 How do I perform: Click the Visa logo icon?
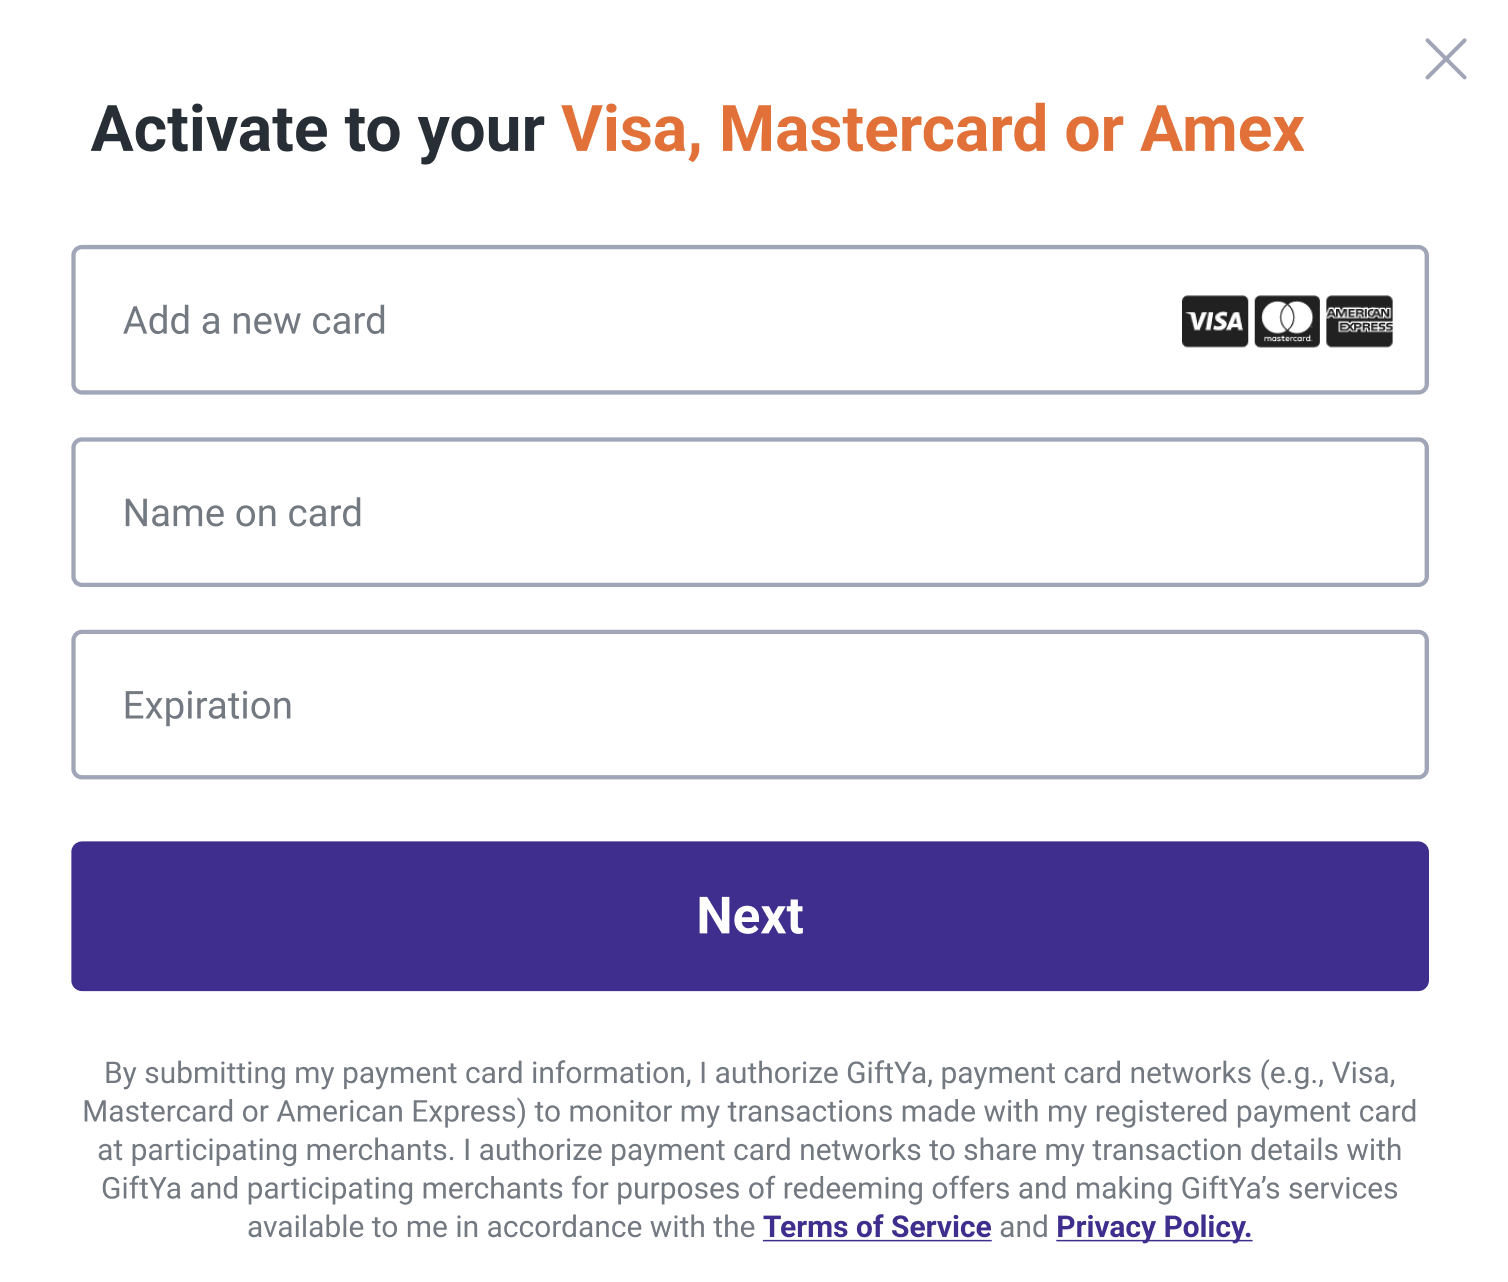coord(1214,321)
